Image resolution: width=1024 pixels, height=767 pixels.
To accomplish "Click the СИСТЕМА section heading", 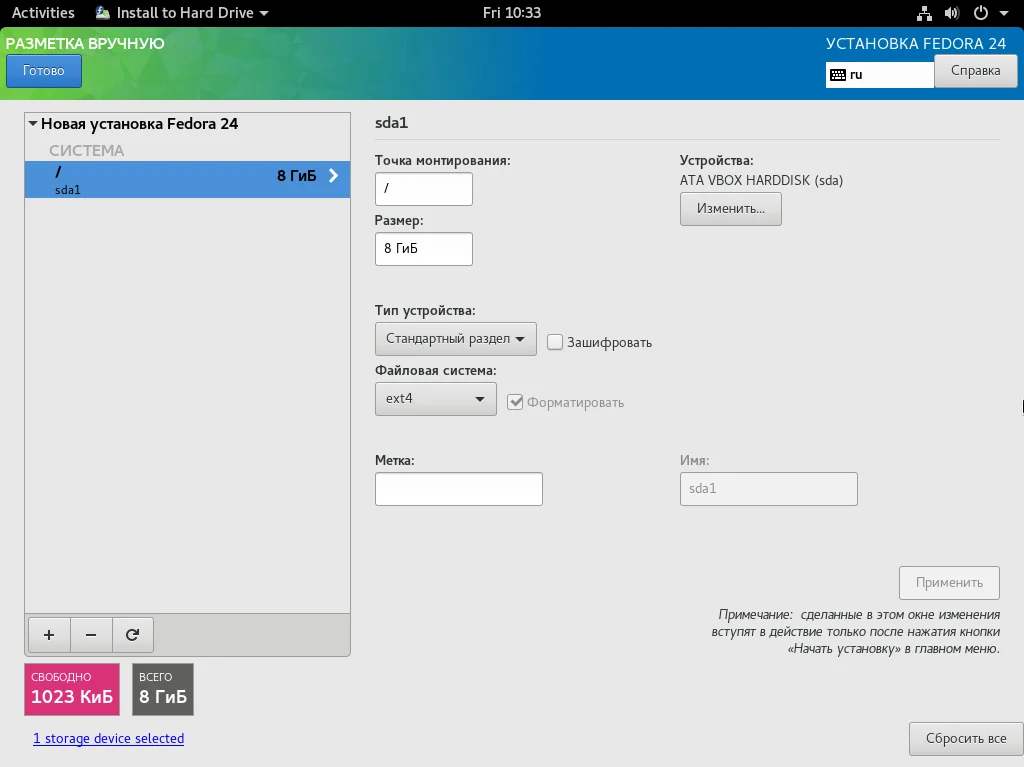I will pos(86,150).
